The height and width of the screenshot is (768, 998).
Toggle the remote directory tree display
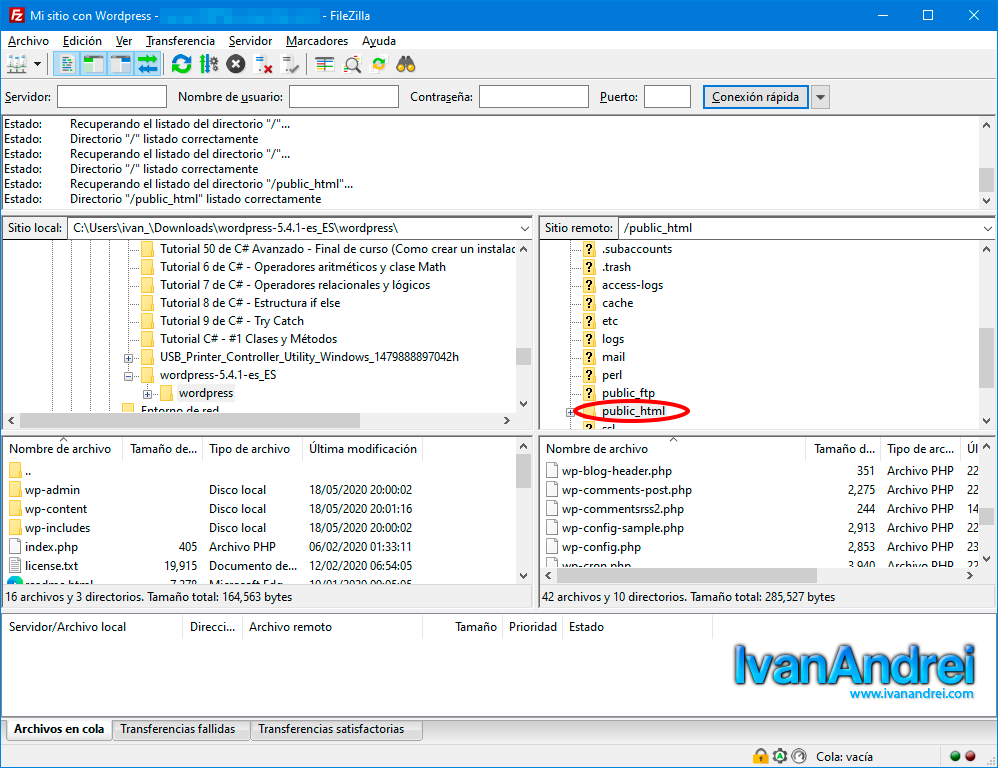click(120, 64)
